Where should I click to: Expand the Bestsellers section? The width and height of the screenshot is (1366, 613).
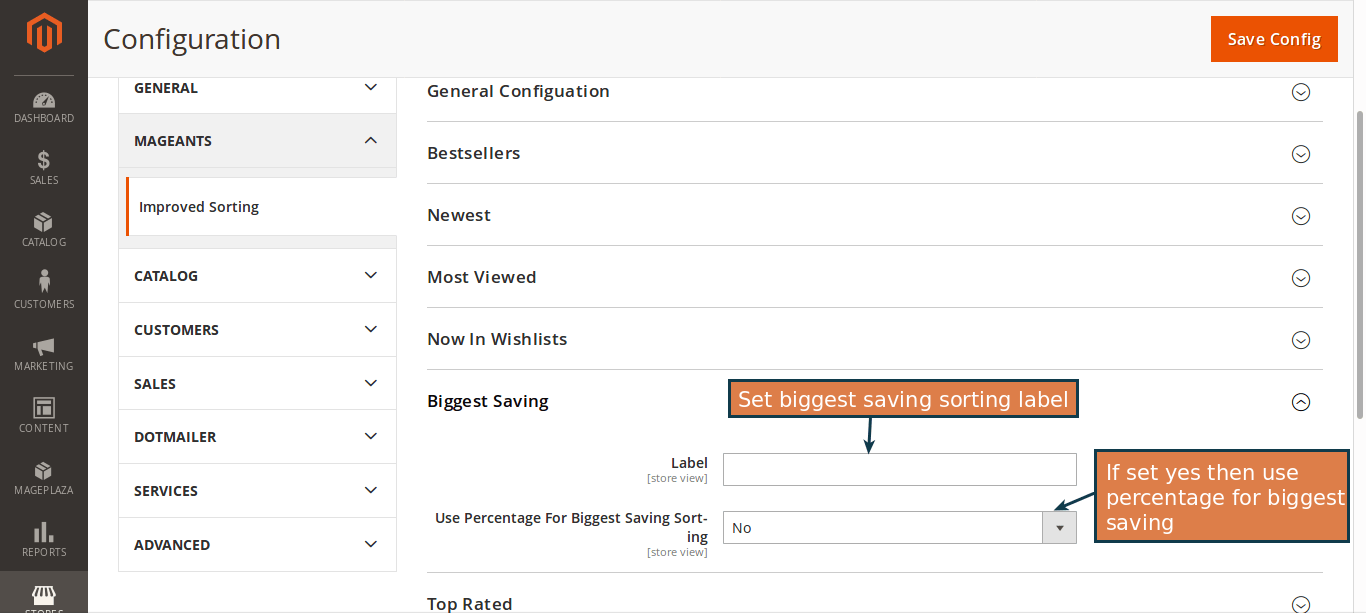click(1301, 154)
